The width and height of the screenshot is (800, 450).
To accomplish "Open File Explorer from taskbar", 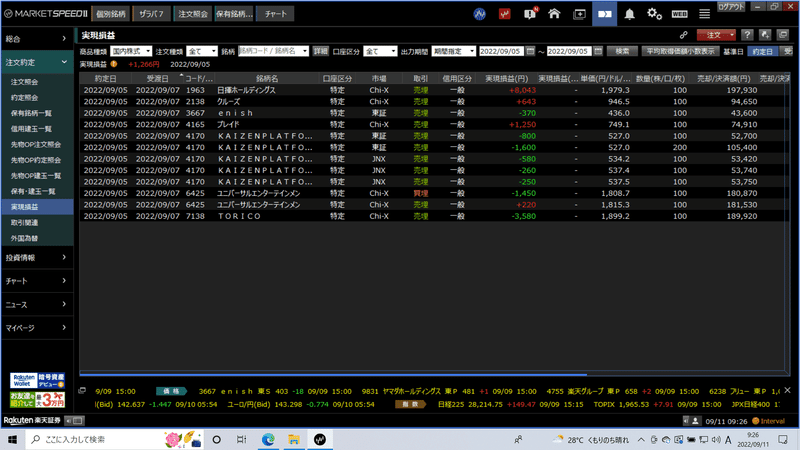I will 294,439.
